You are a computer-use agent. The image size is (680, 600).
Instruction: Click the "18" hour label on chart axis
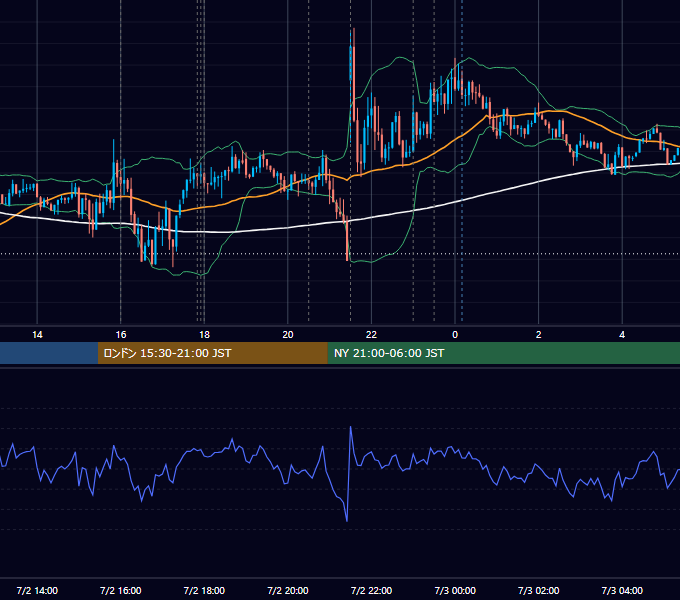(x=204, y=335)
